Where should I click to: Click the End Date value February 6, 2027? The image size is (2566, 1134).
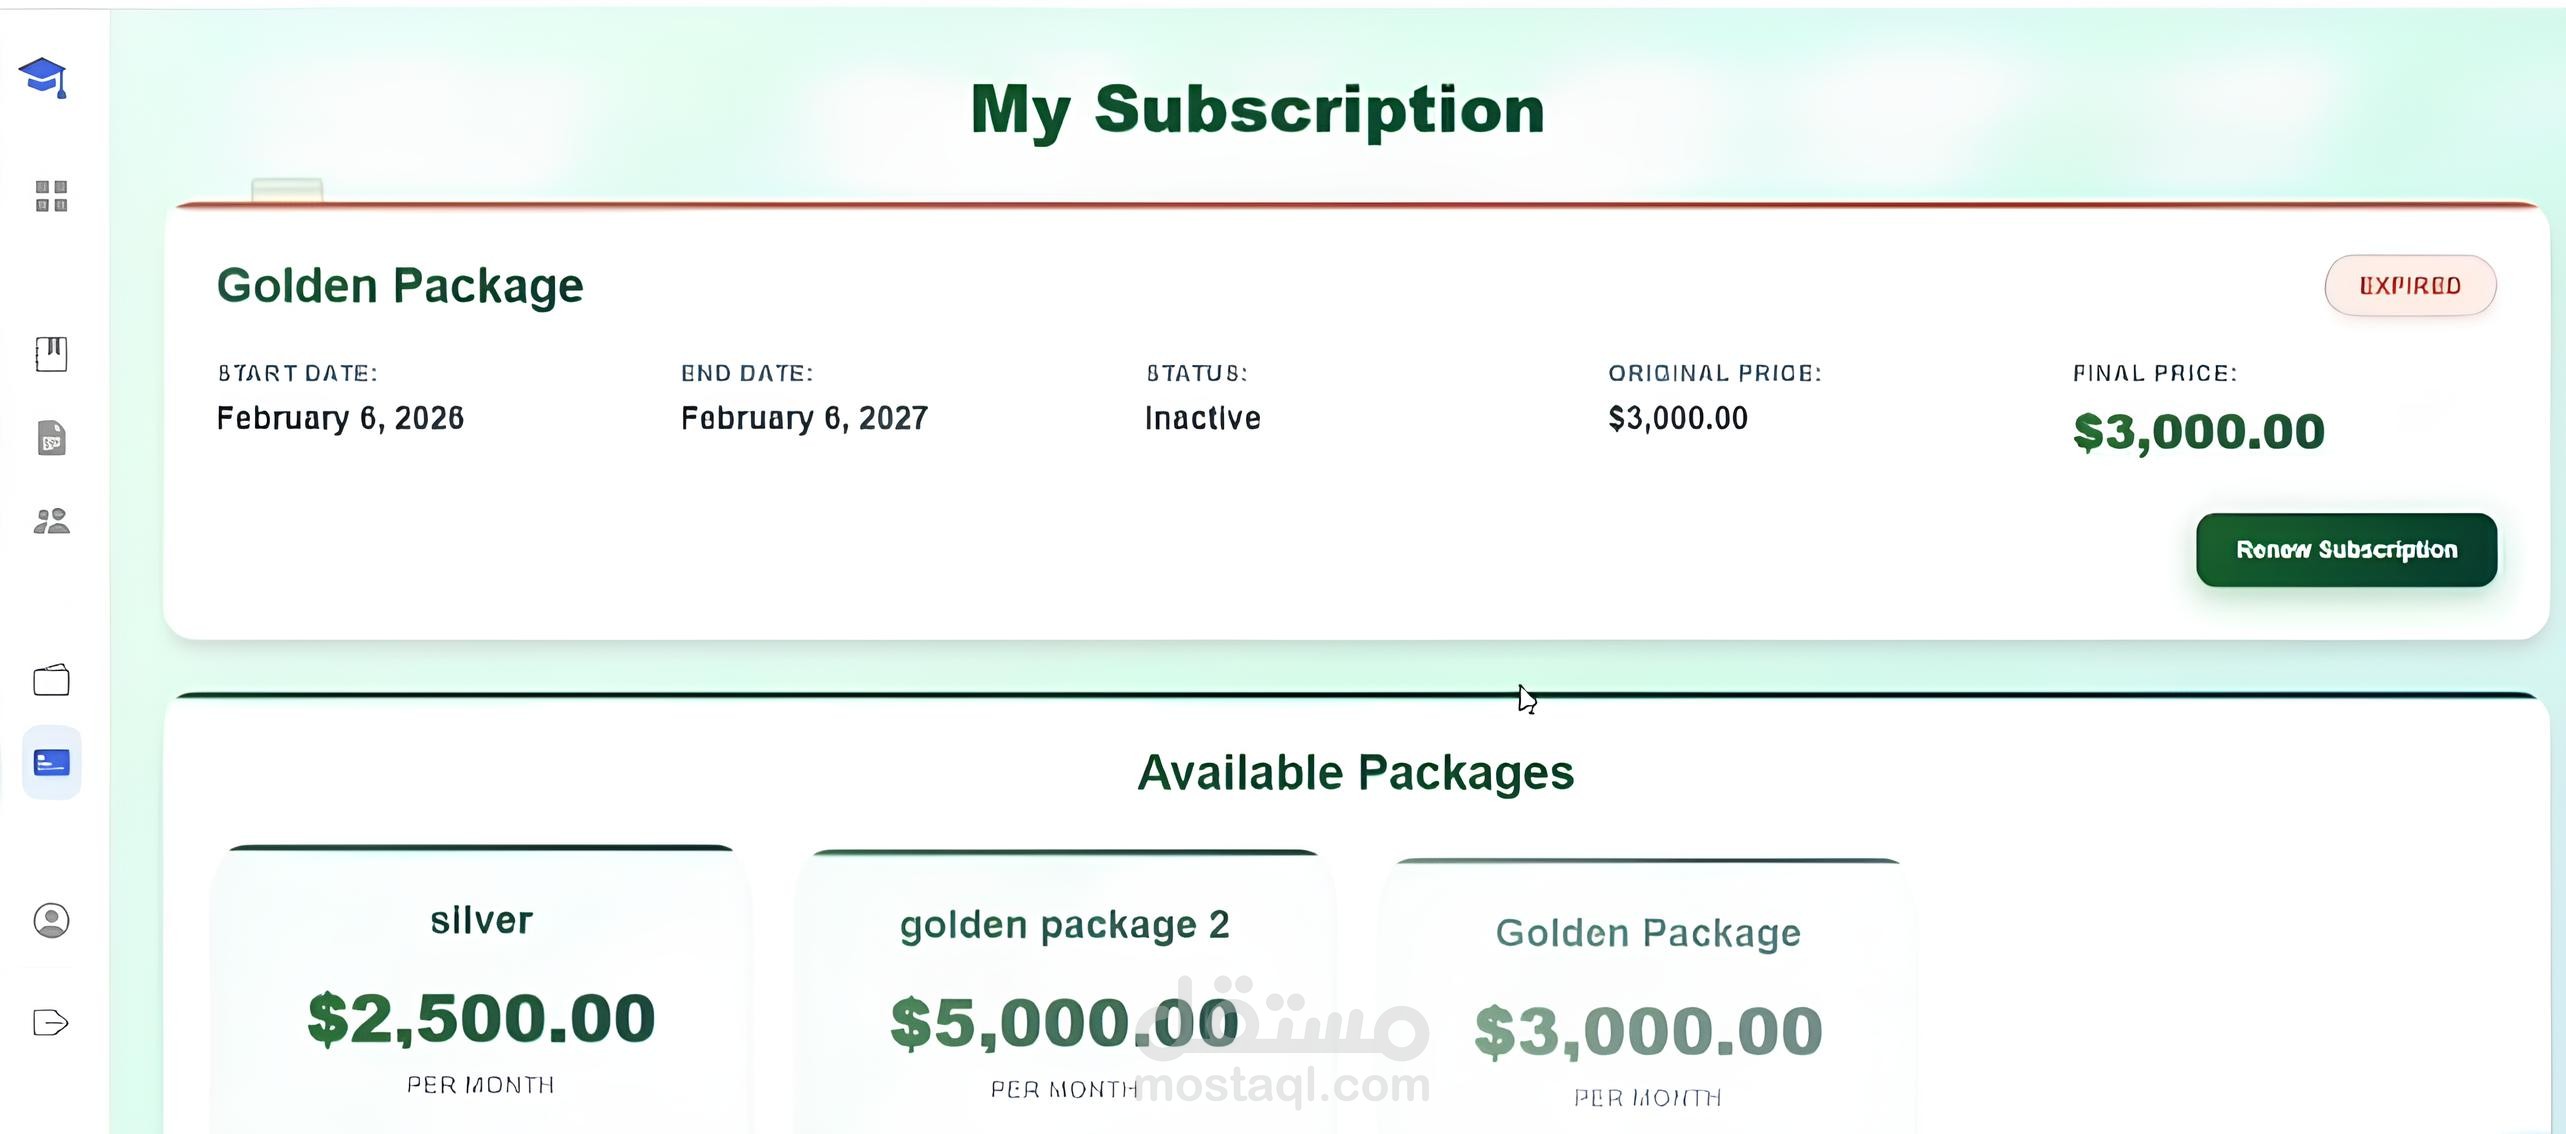tap(804, 418)
